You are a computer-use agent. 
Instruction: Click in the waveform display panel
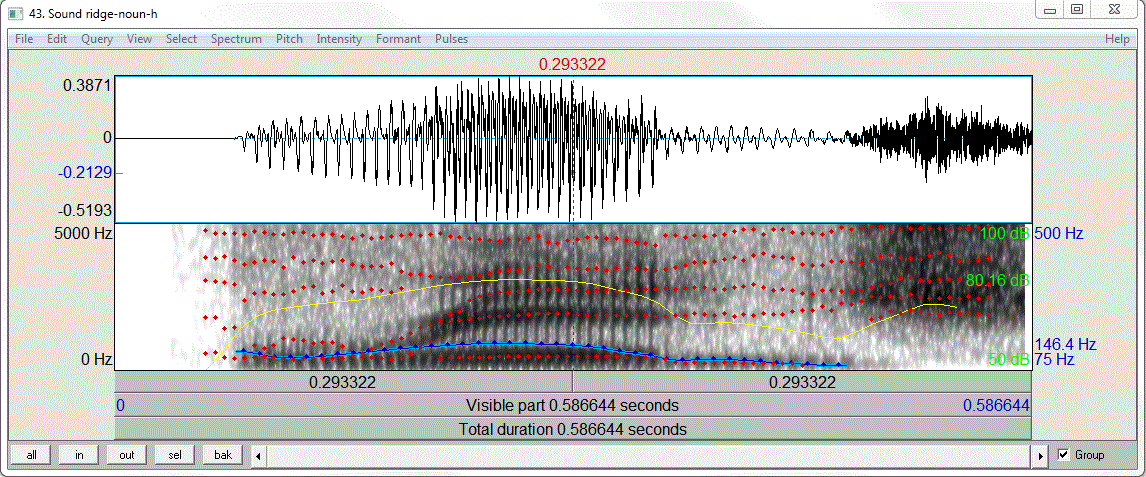tap(573, 149)
